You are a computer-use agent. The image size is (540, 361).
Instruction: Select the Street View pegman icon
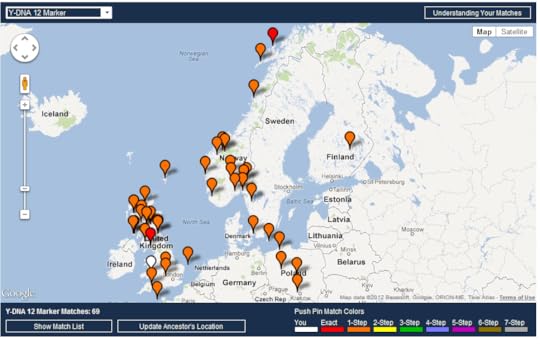click(x=25, y=84)
